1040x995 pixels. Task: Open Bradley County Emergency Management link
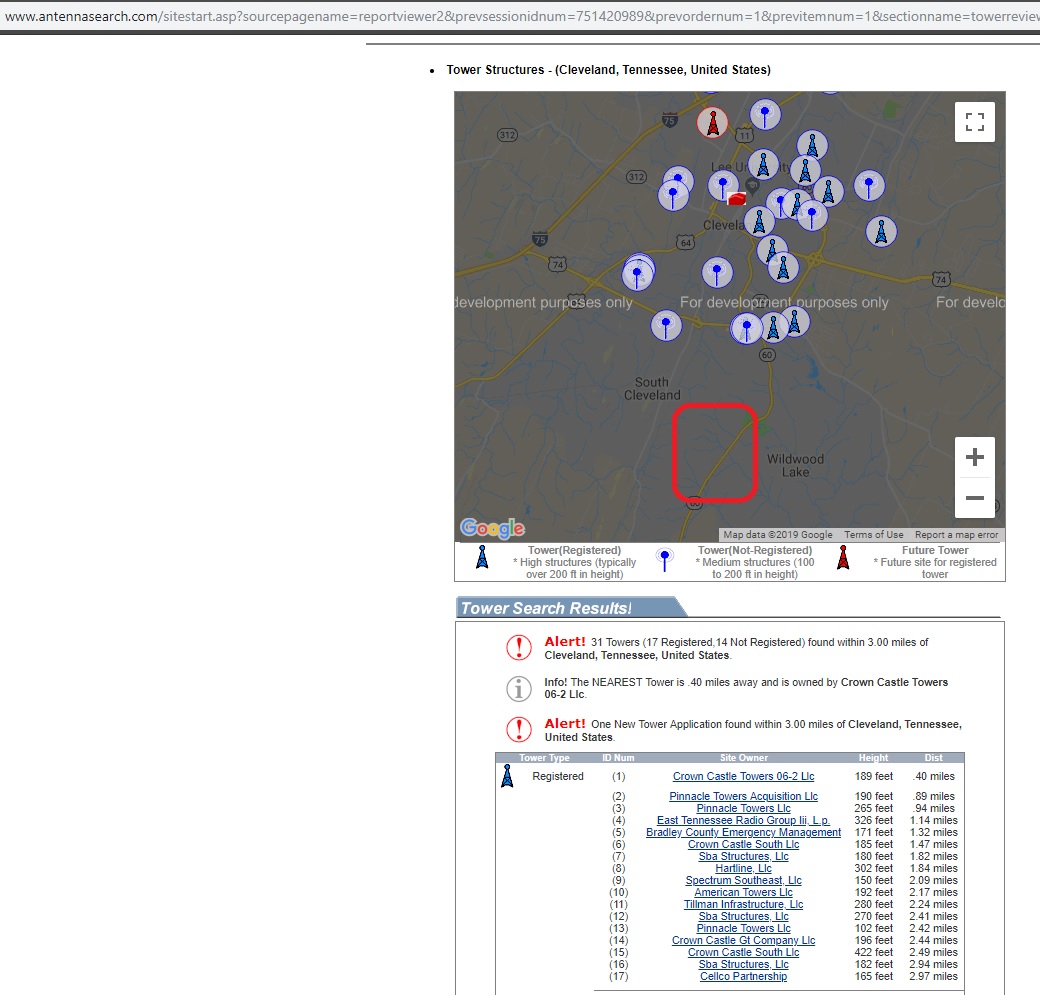744,832
